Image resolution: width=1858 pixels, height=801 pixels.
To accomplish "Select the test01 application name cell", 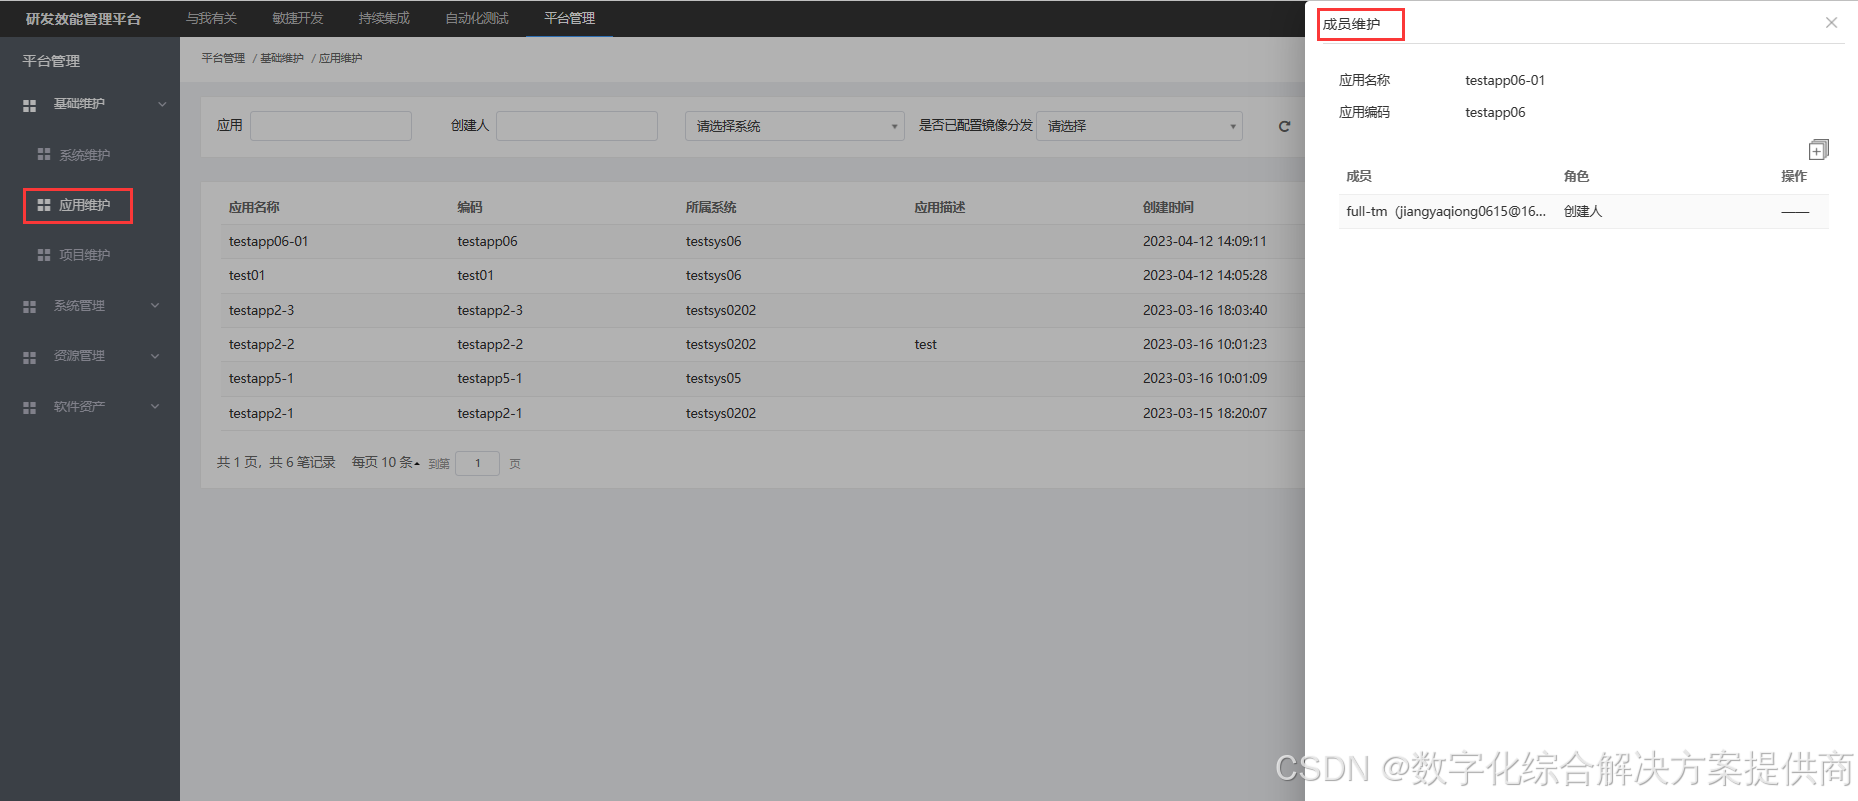I will (247, 275).
